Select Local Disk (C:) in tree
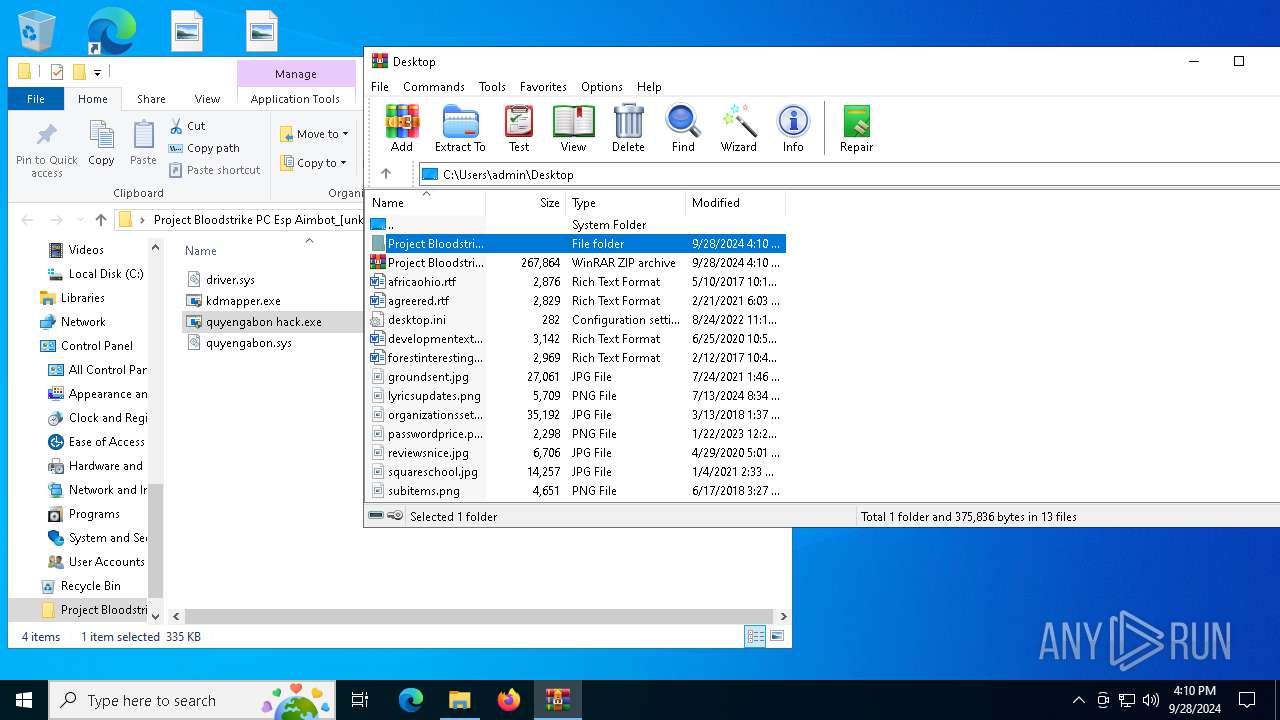Viewport: 1280px width, 720px height. [105, 274]
